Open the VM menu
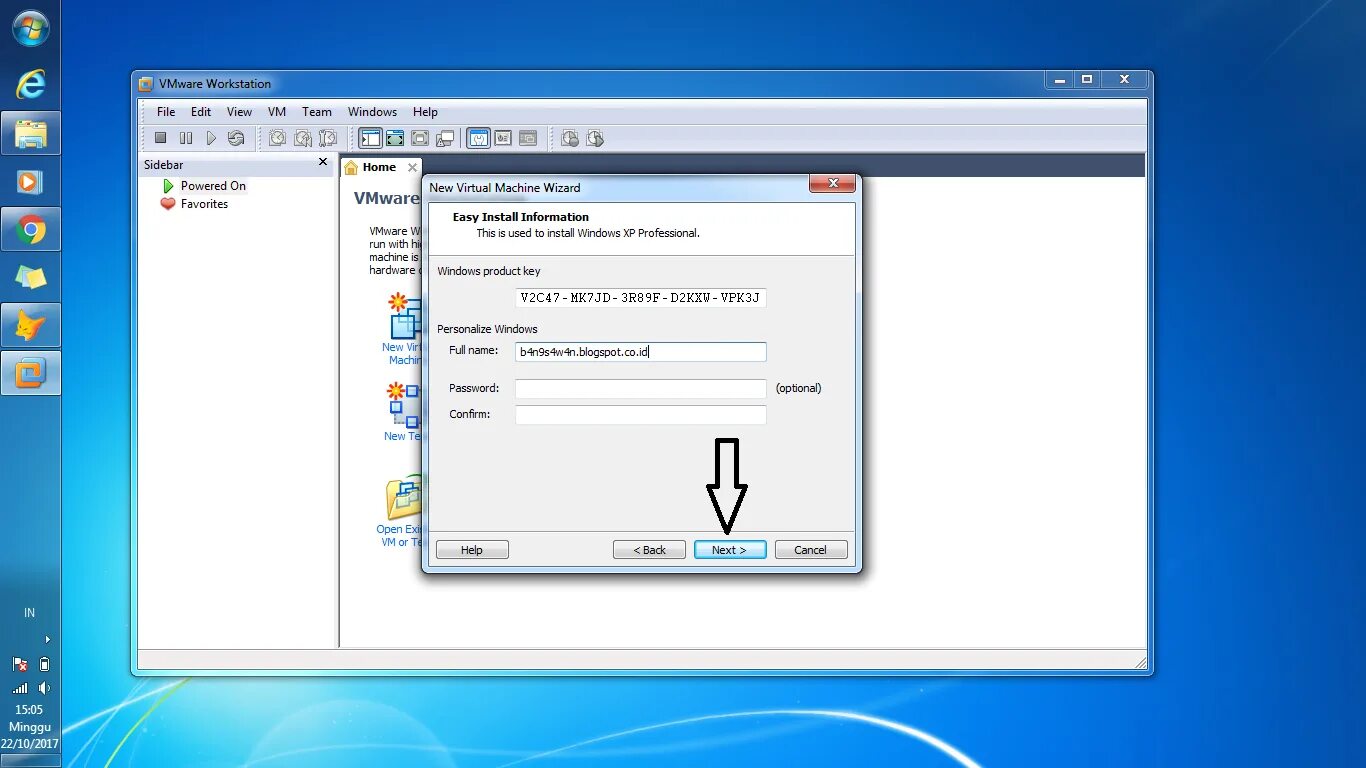 pos(277,112)
